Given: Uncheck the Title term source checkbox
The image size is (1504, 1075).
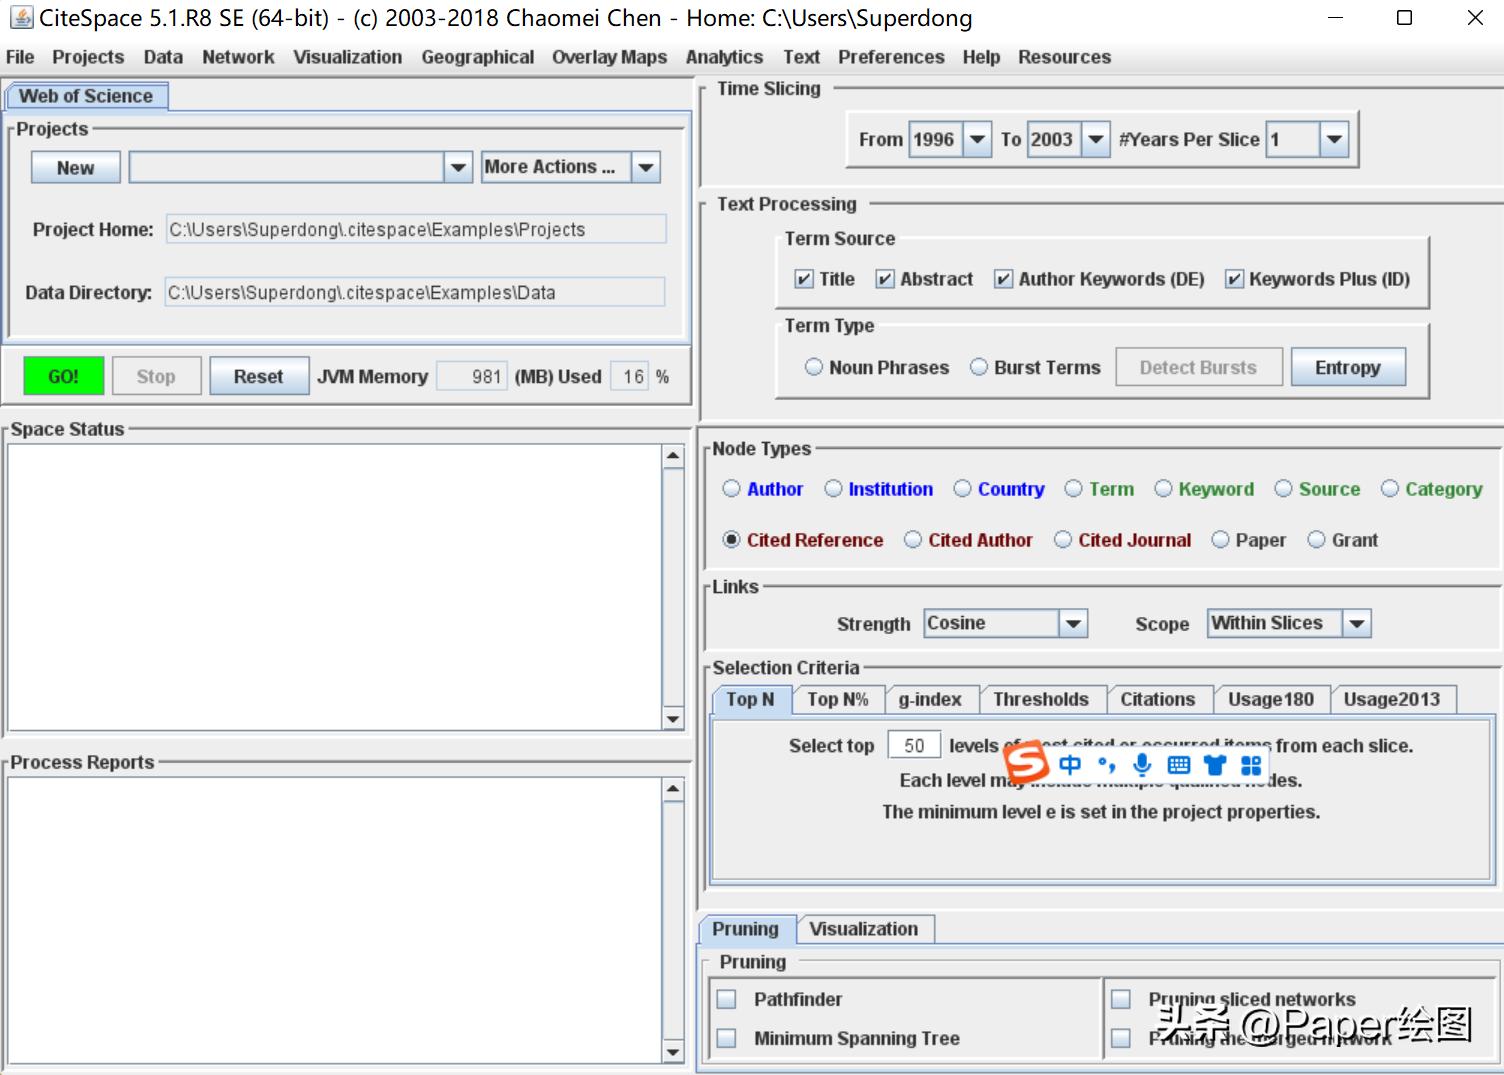Looking at the screenshot, I should [x=804, y=279].
